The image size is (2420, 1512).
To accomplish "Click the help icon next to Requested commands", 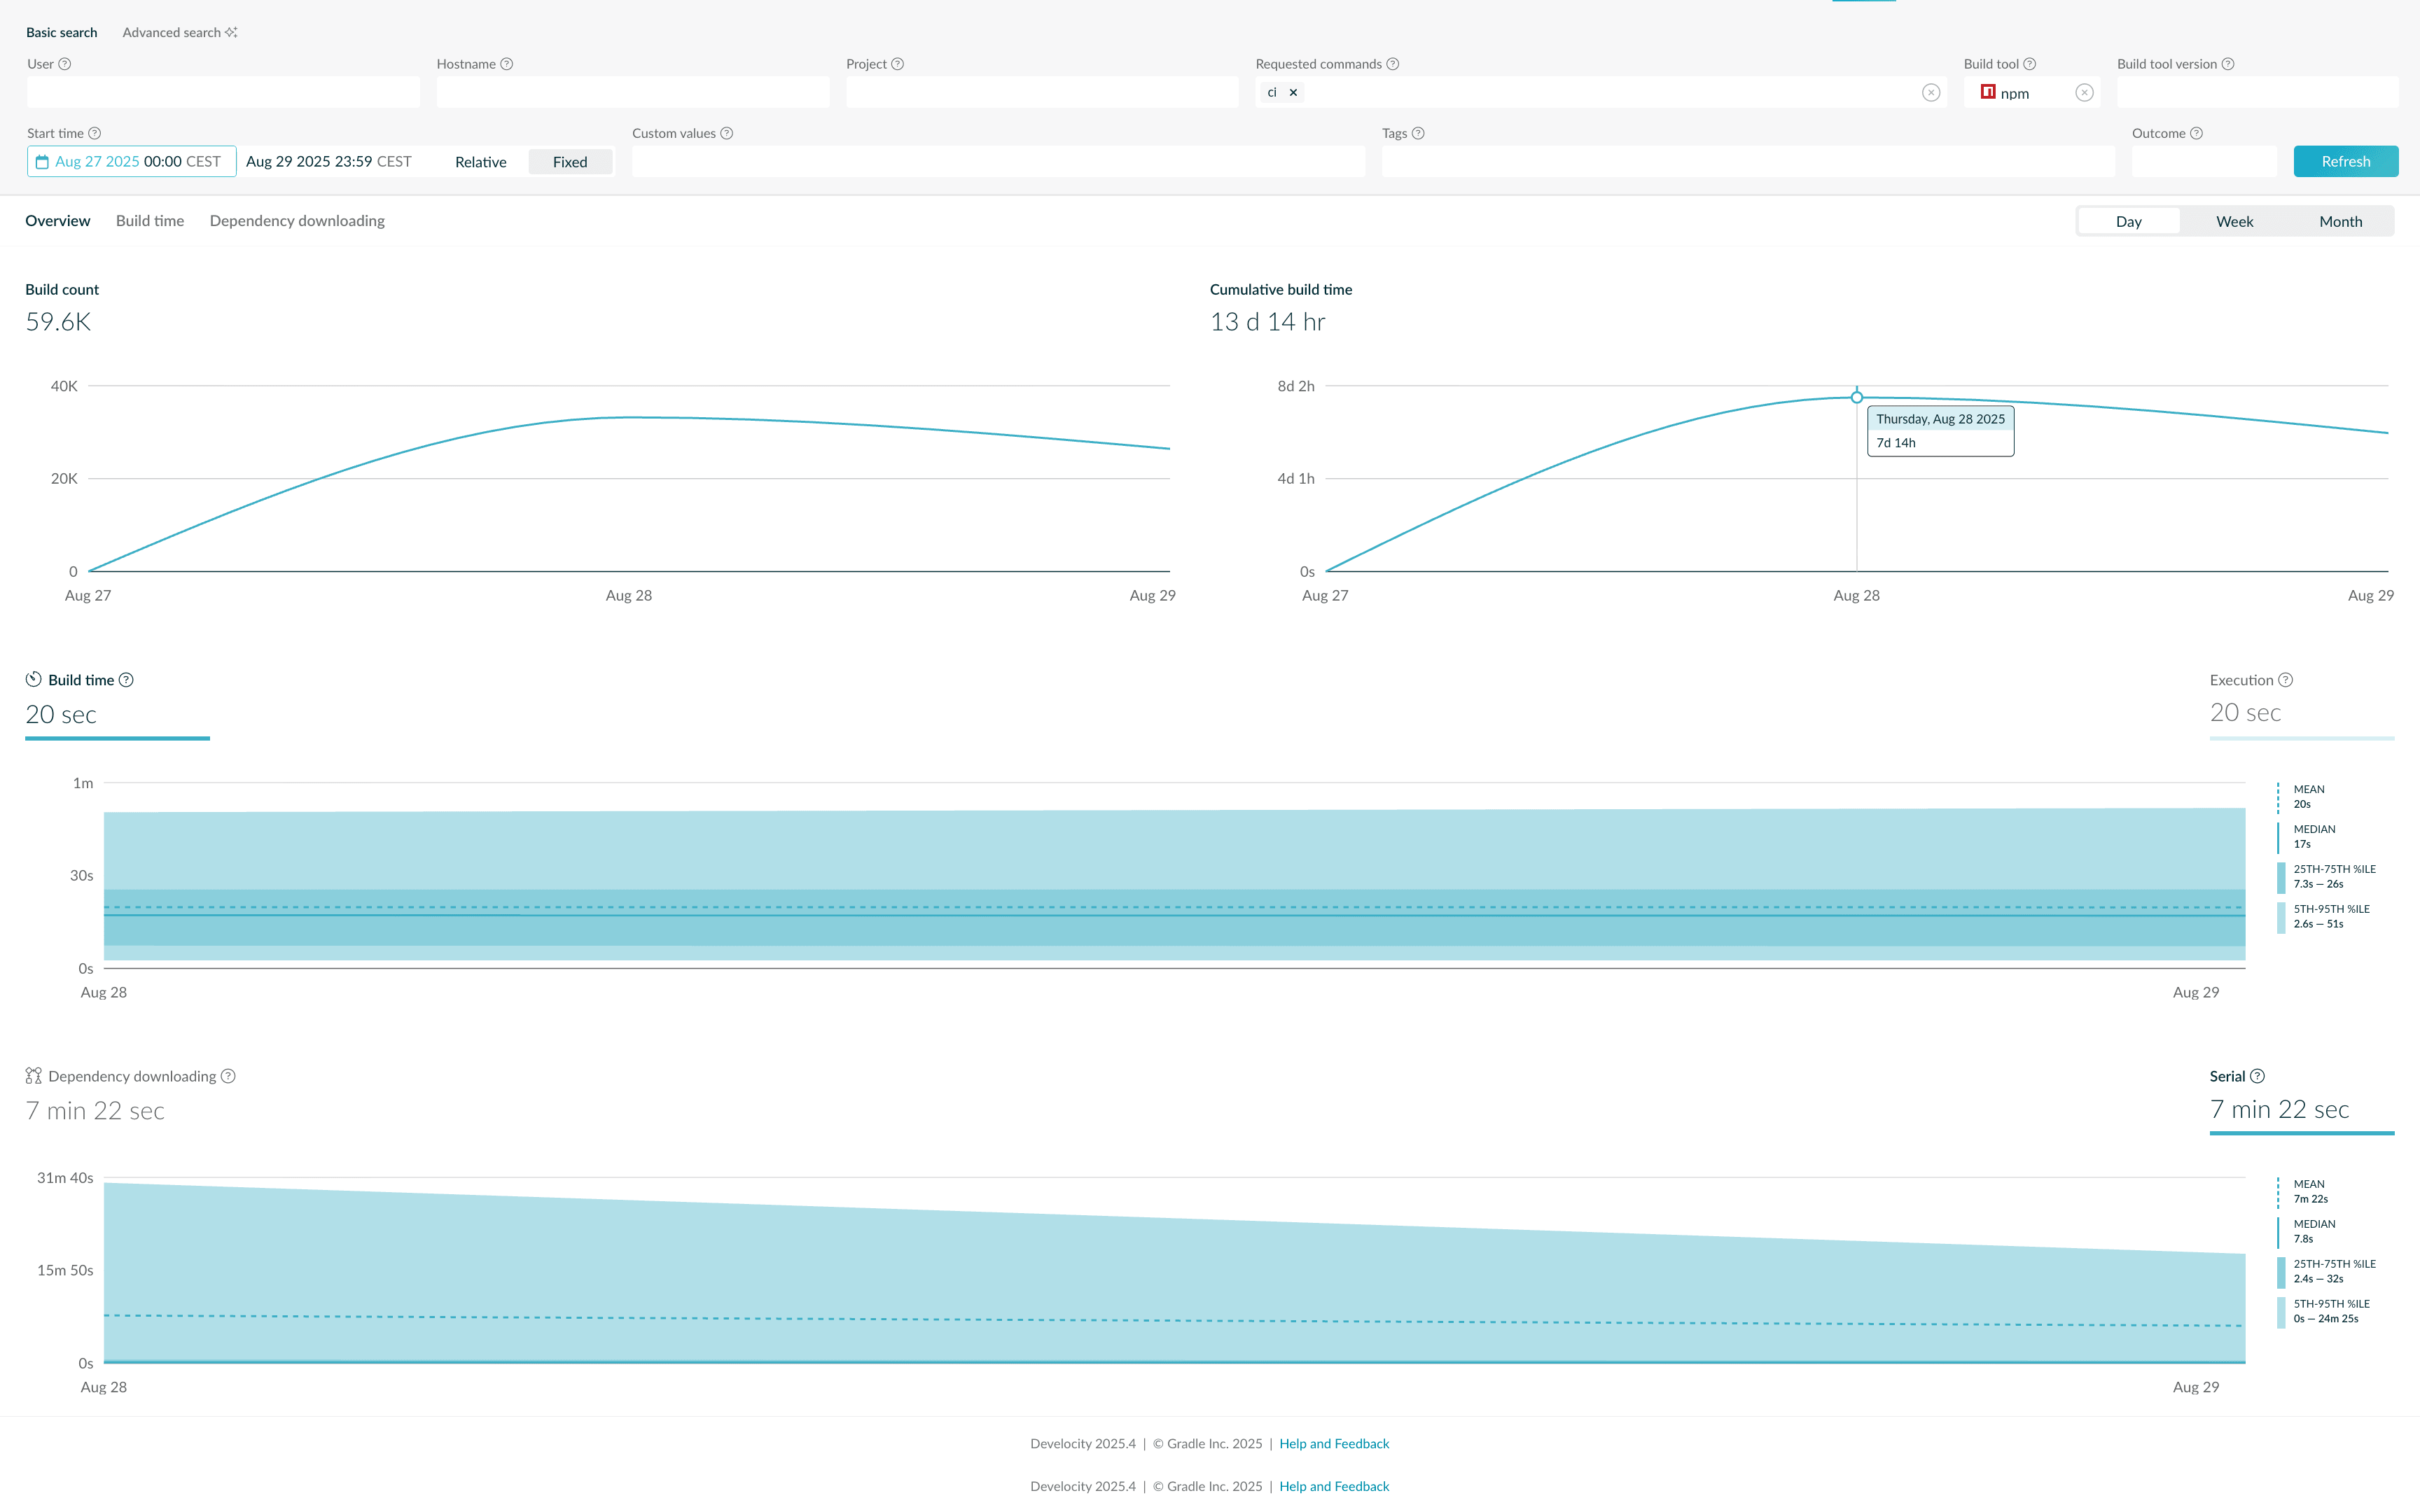I will (x=1392, y=63).
